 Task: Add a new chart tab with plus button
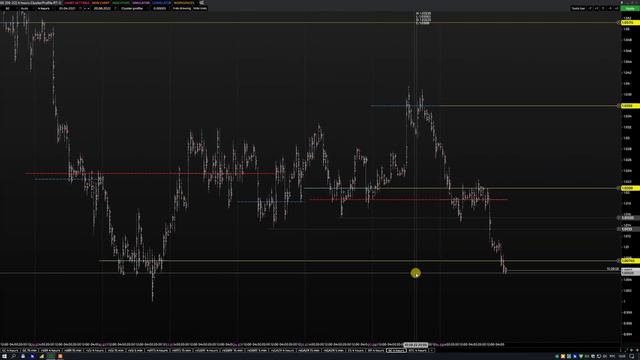[x=432, y=350]
